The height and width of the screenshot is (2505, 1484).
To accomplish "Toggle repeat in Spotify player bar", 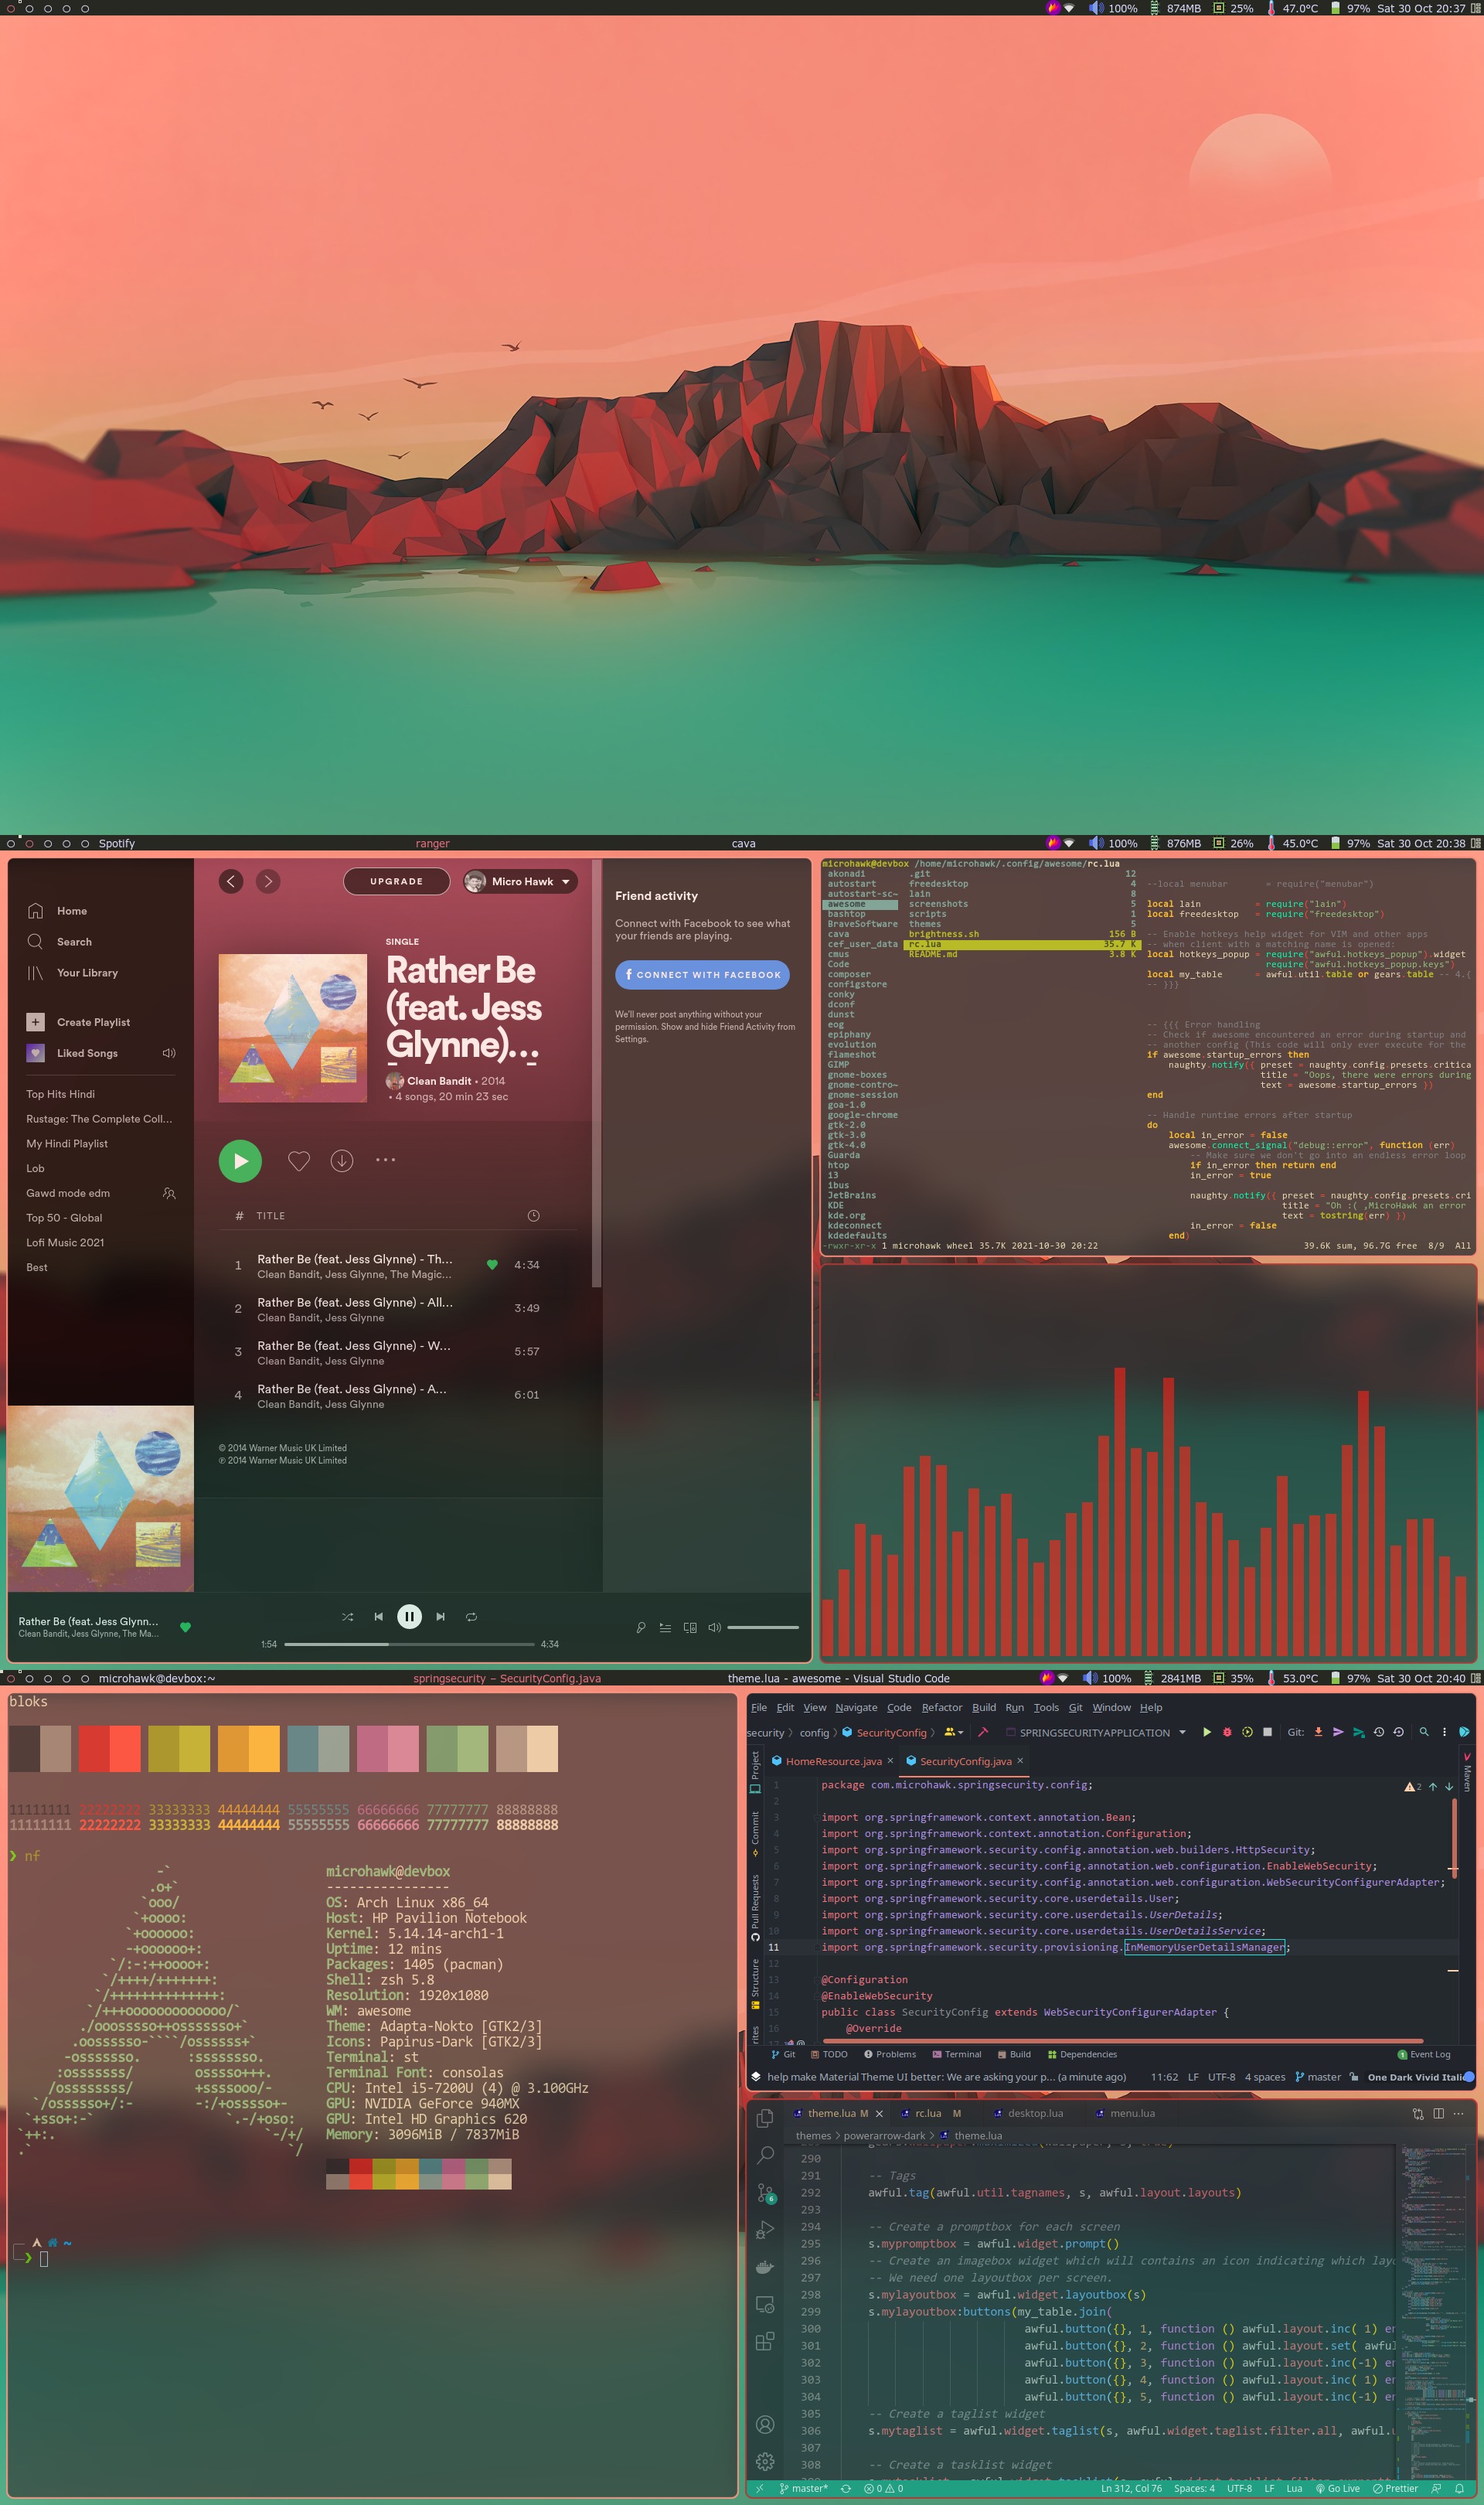I will (x=471, y=1617).
